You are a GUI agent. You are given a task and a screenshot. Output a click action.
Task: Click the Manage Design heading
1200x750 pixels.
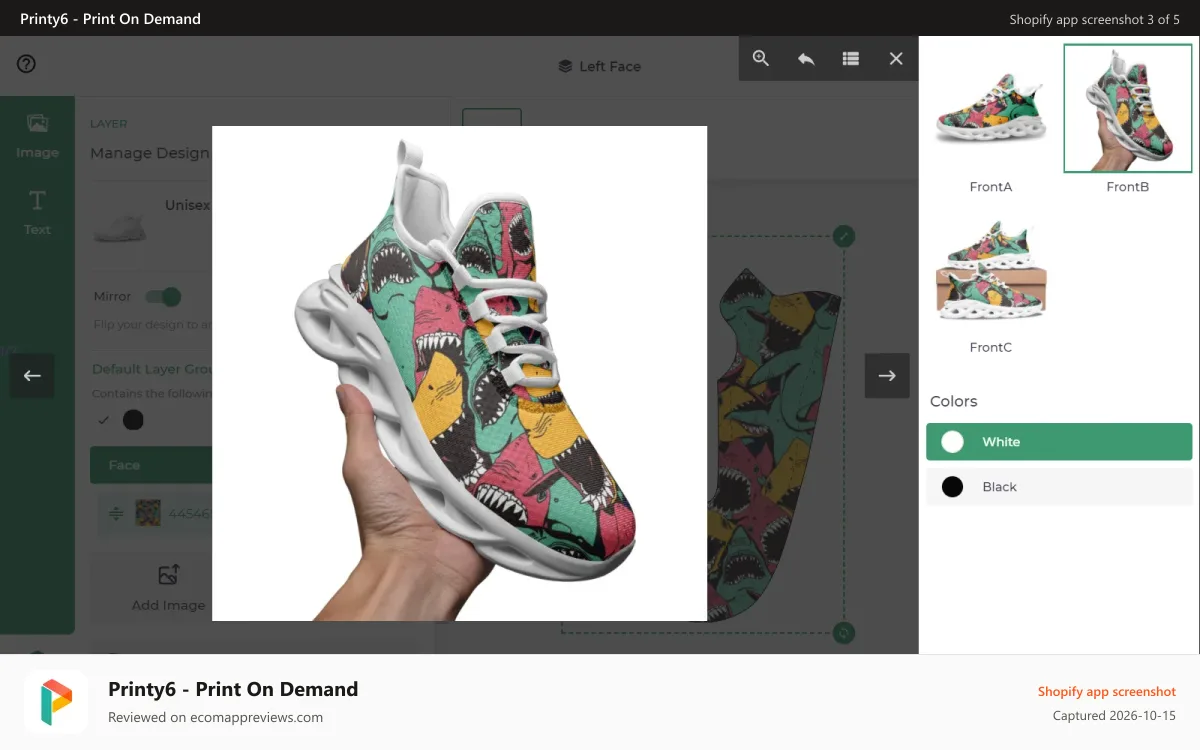point(150,153)
